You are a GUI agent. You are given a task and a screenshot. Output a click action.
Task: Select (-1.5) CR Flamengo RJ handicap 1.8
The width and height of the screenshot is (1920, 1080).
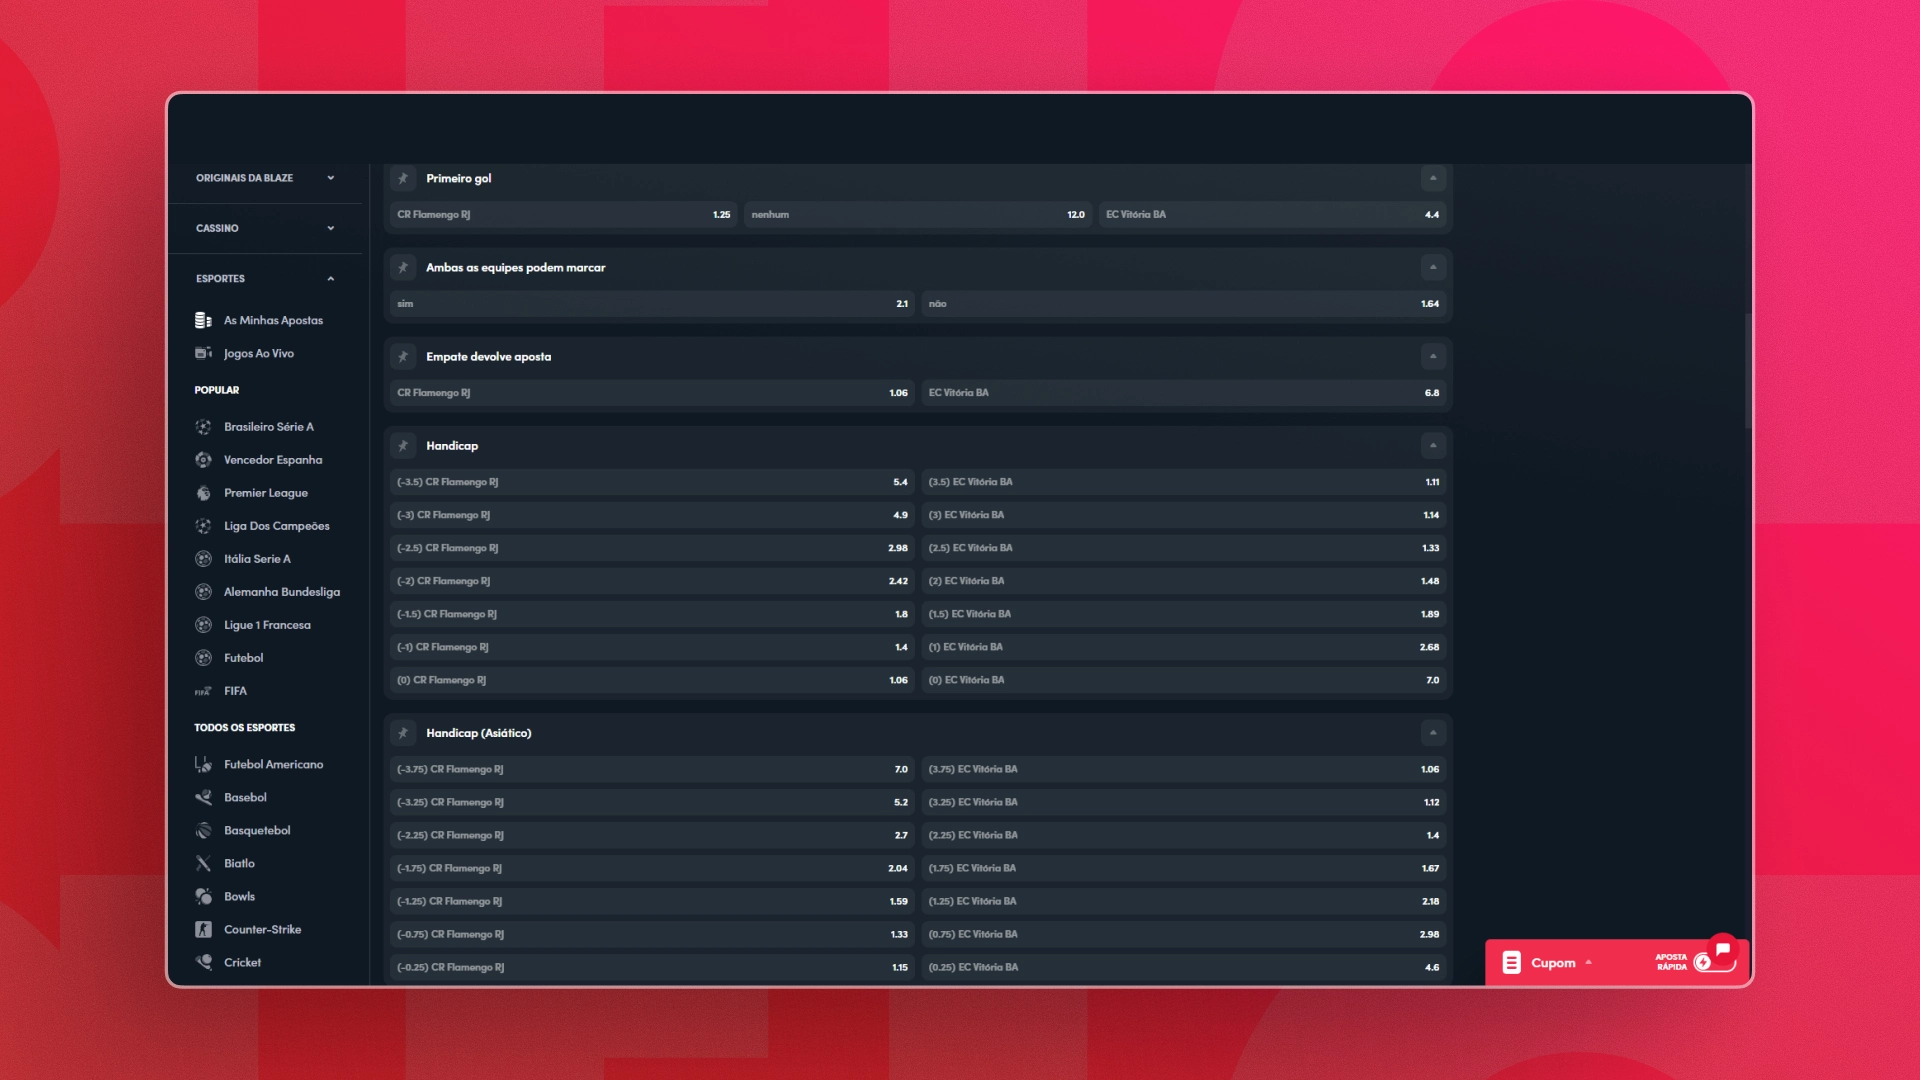tap(652, 614)
